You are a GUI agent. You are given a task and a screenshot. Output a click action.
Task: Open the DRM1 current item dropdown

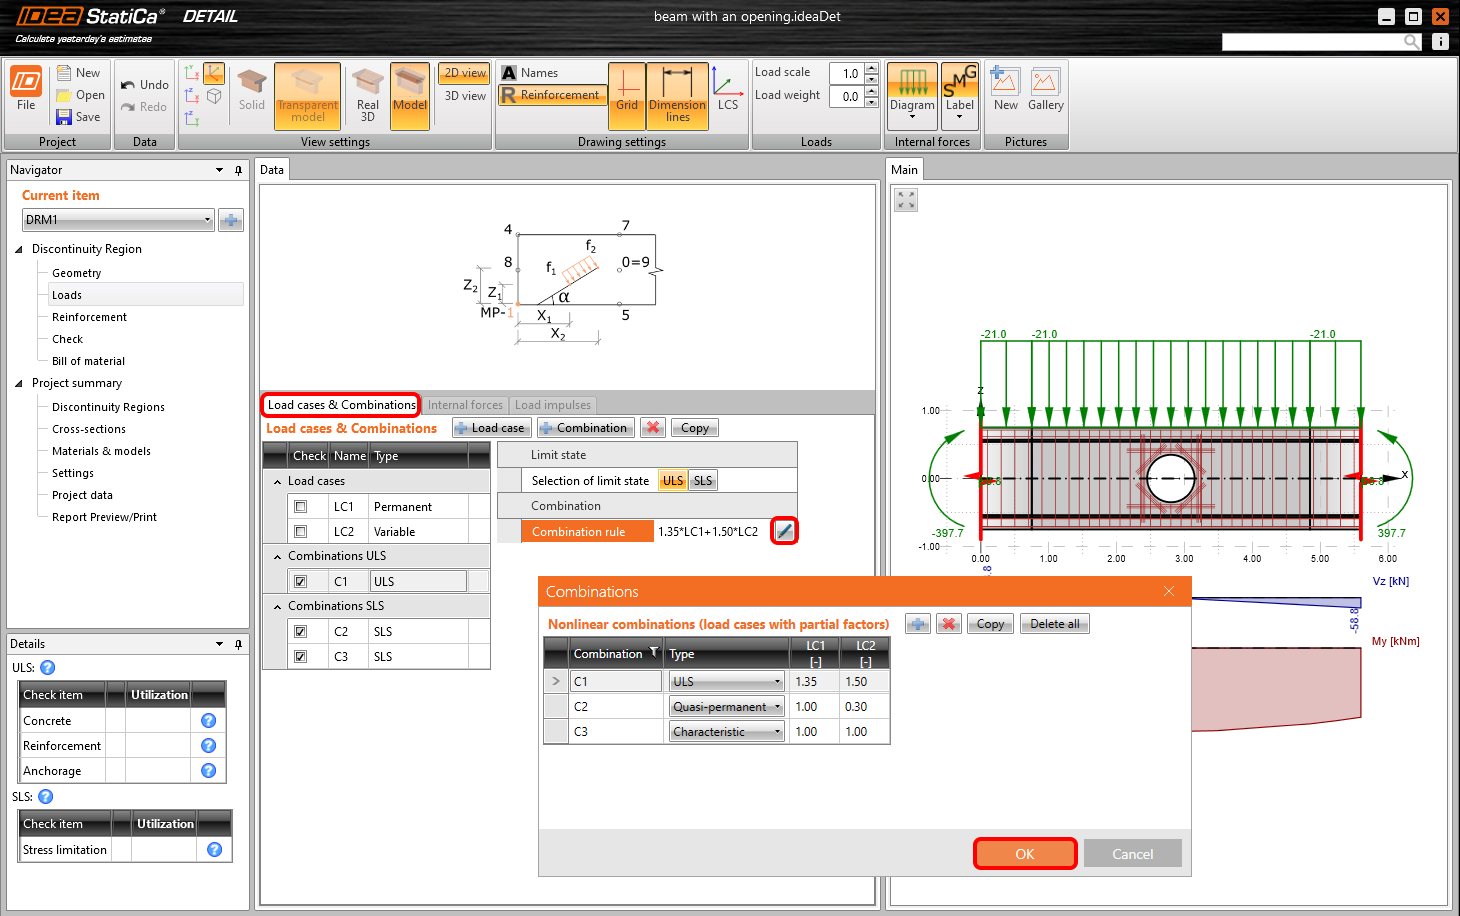point(206,219)
